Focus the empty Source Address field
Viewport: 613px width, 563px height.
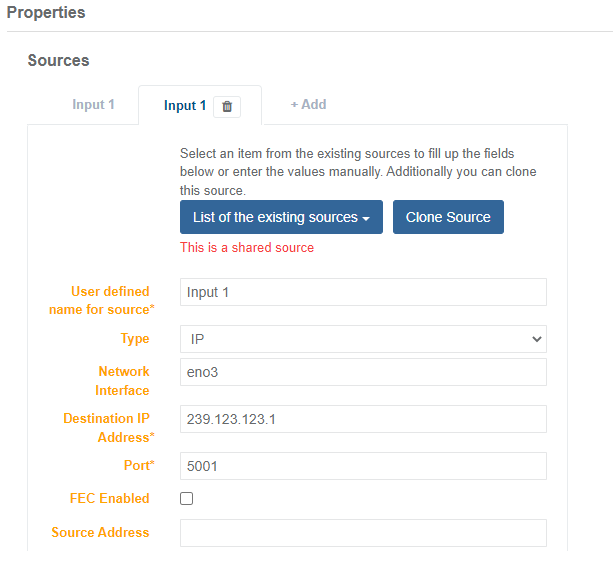(x=363, y=533)
